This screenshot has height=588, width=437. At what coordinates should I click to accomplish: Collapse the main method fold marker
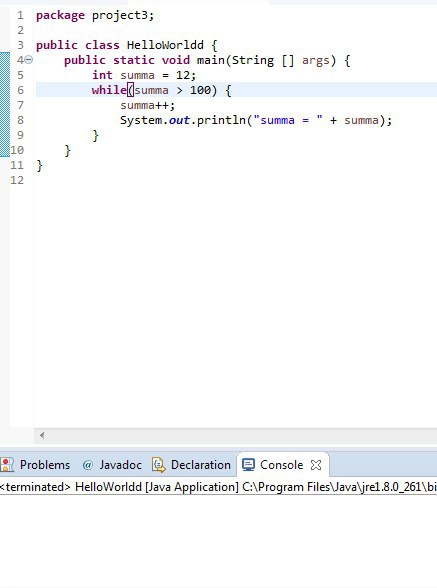pos(29,60)
